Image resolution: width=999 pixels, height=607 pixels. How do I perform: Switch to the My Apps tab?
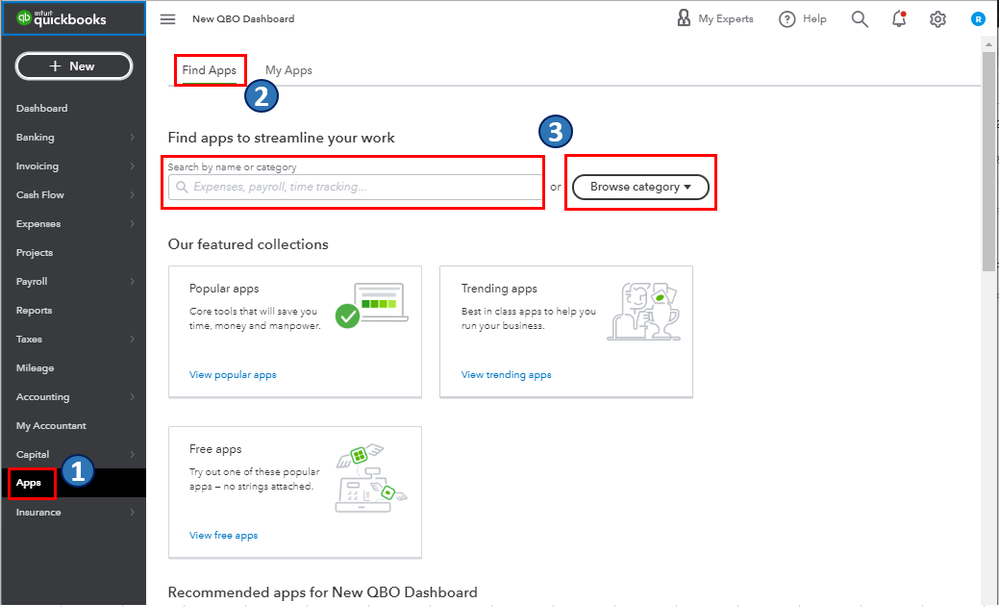click(288, 70)
